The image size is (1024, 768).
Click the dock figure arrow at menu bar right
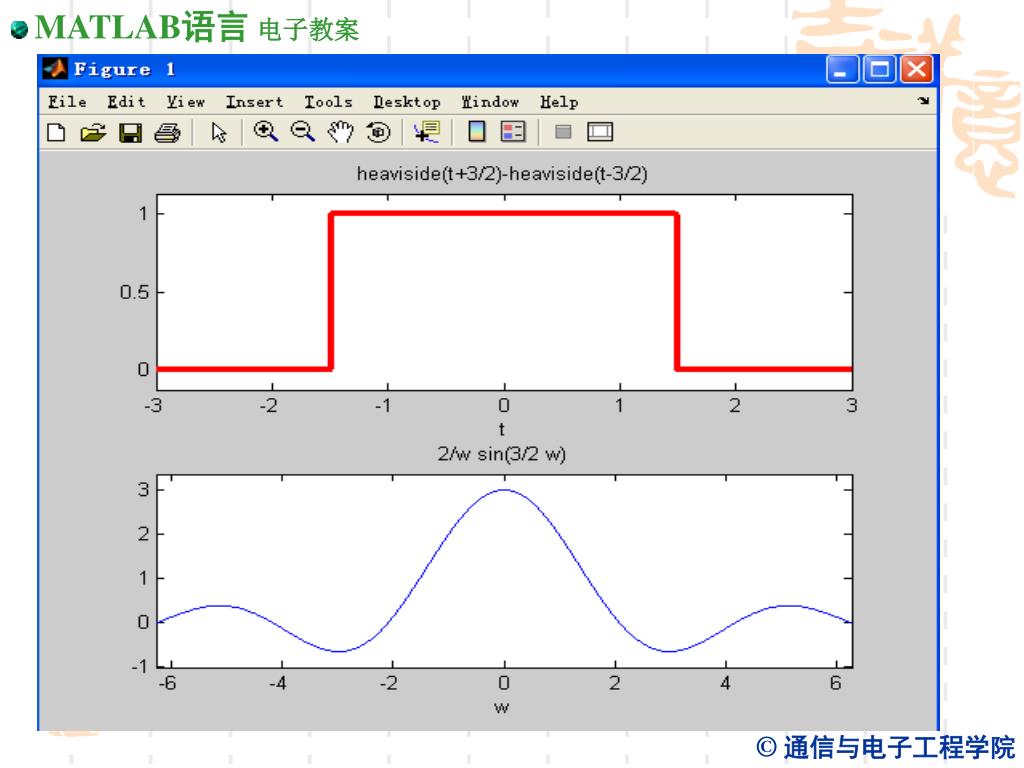[x=923, y=101]
